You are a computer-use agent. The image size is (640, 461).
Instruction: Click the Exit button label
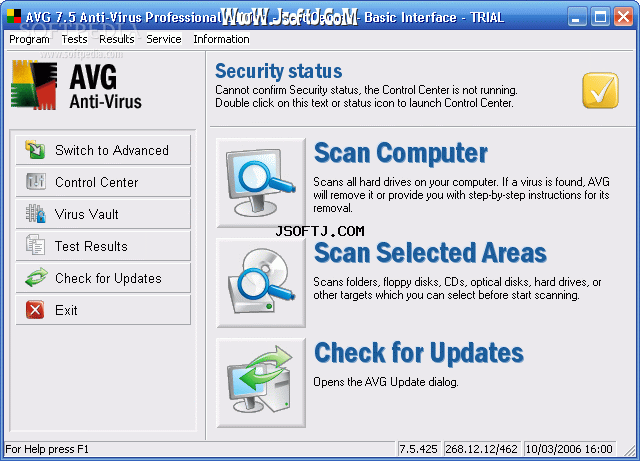coord(66,310)
